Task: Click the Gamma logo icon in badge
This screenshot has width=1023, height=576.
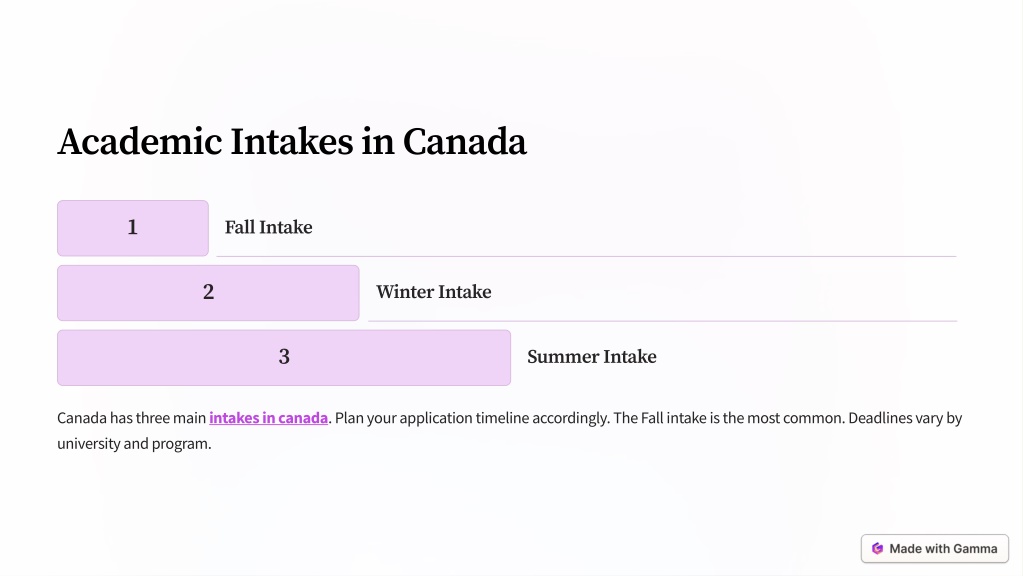Action: tap(878, 549)
